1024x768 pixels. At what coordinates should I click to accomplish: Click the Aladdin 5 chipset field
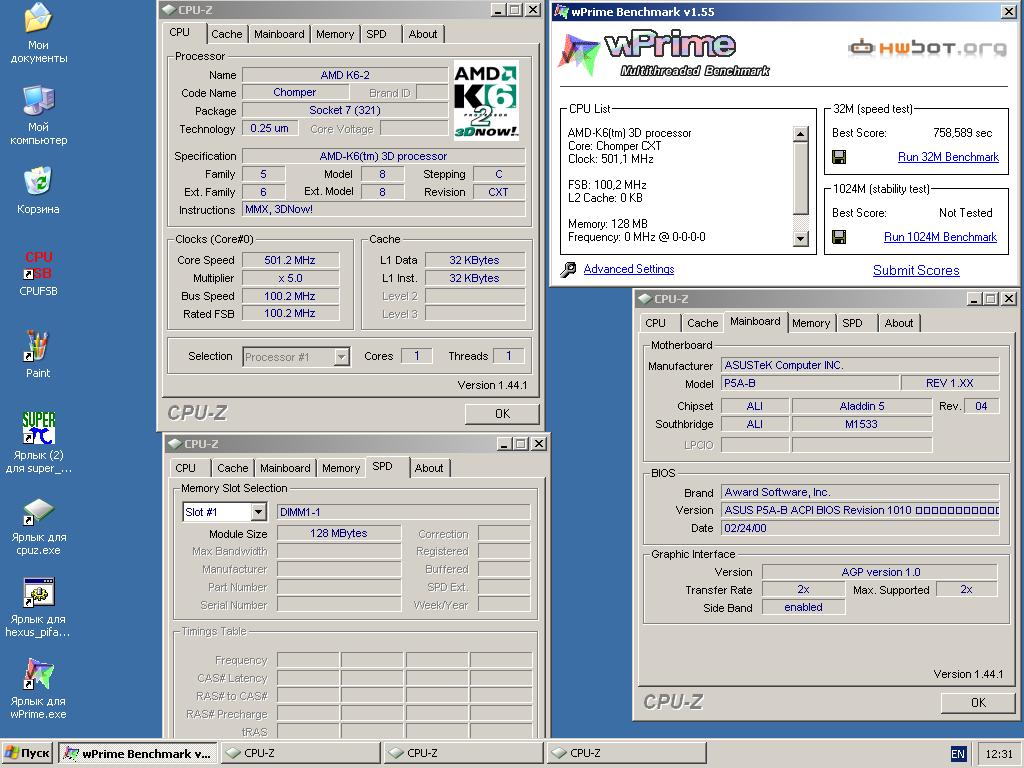(862, 406)
